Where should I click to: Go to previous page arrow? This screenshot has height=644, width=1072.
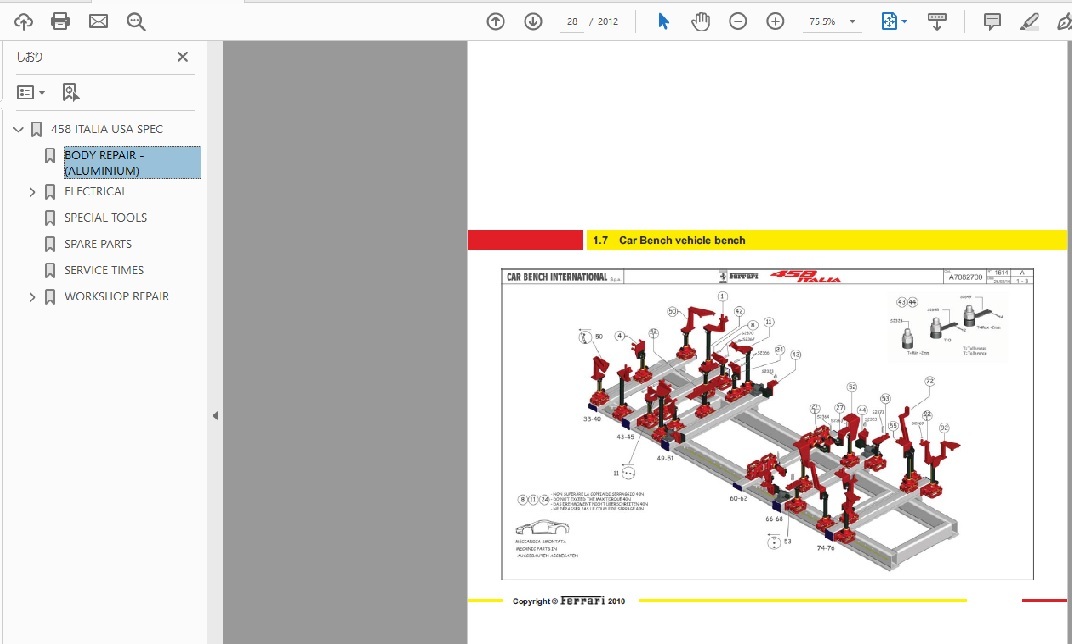coord(496,22)
